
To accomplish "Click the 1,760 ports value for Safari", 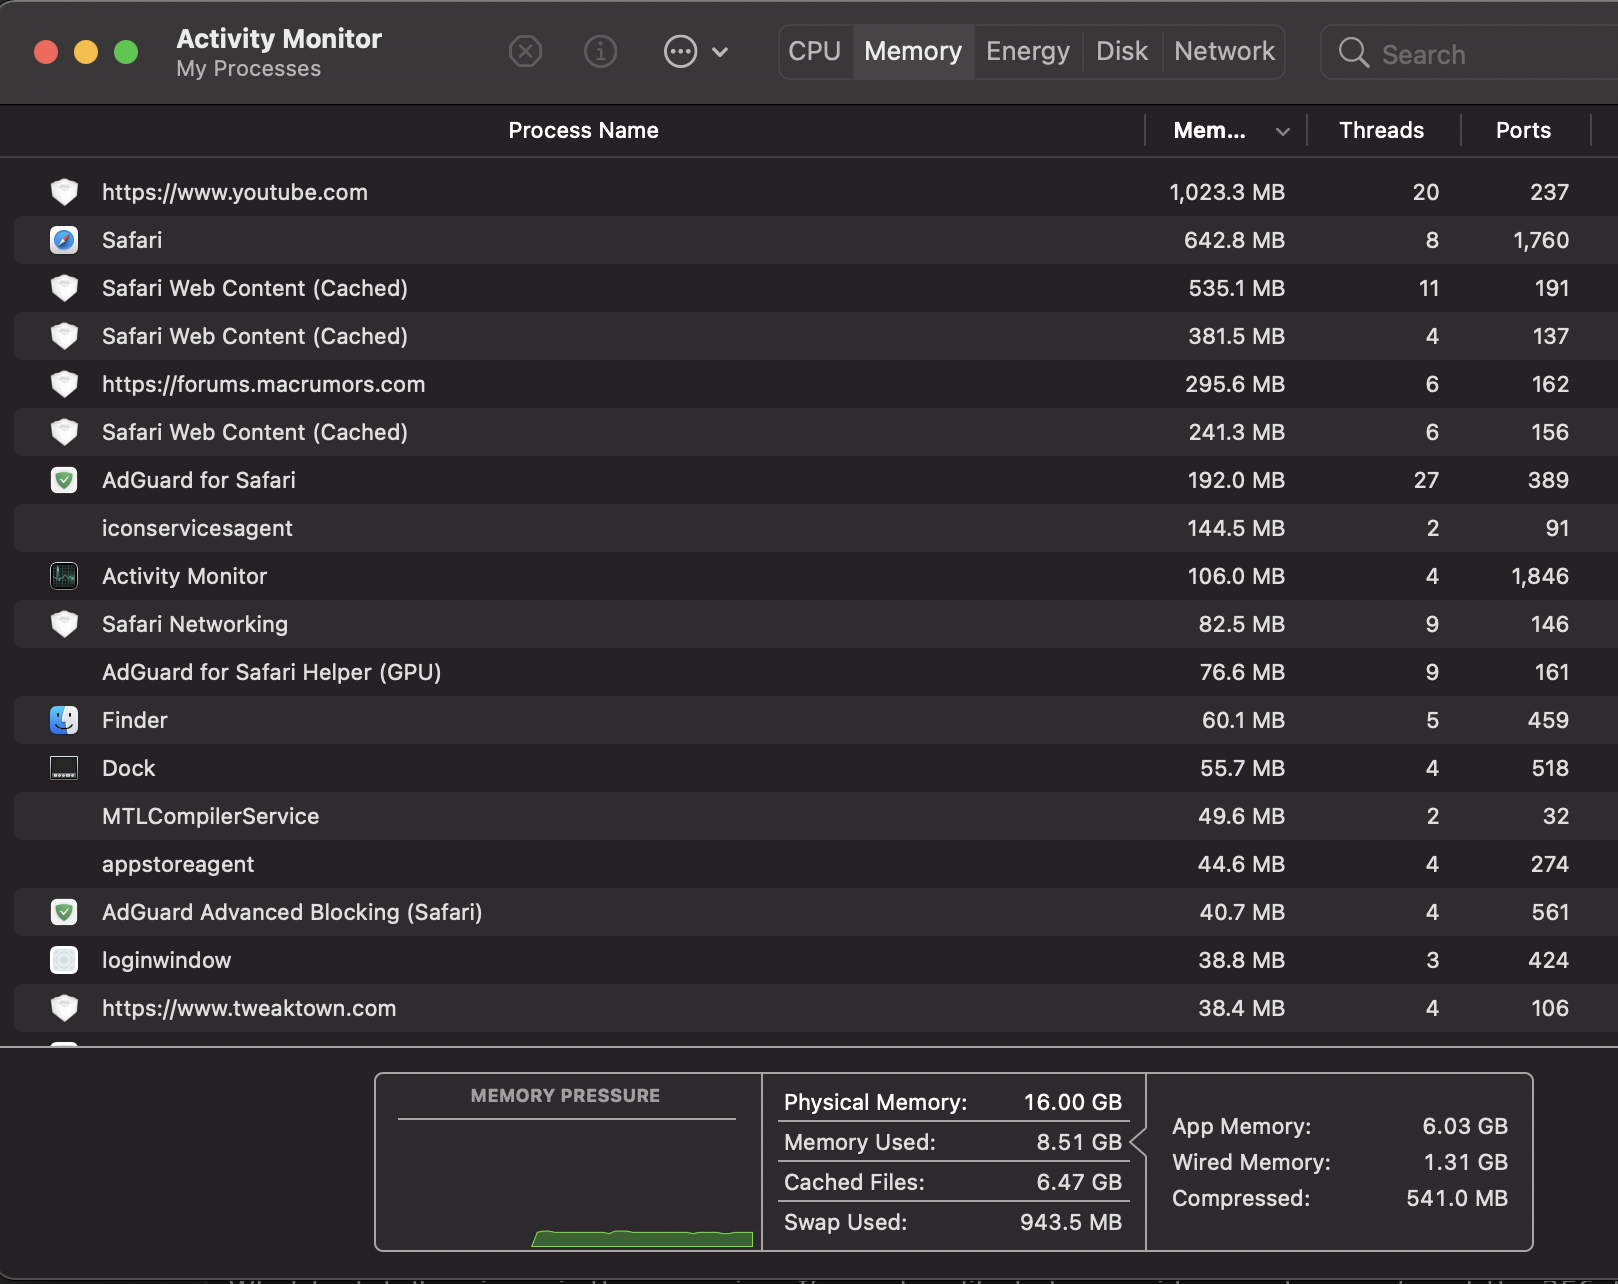I will [x=1541, y=240].
